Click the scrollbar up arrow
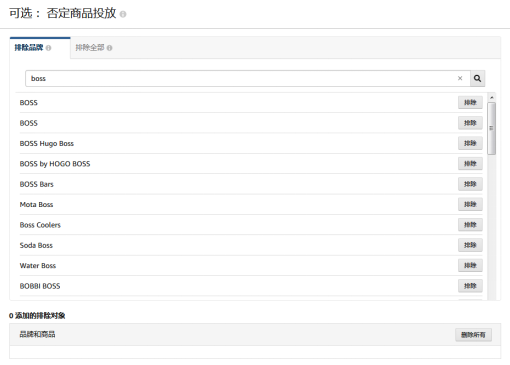This screenshot has height=365, width=510. (x=491, y=97)
